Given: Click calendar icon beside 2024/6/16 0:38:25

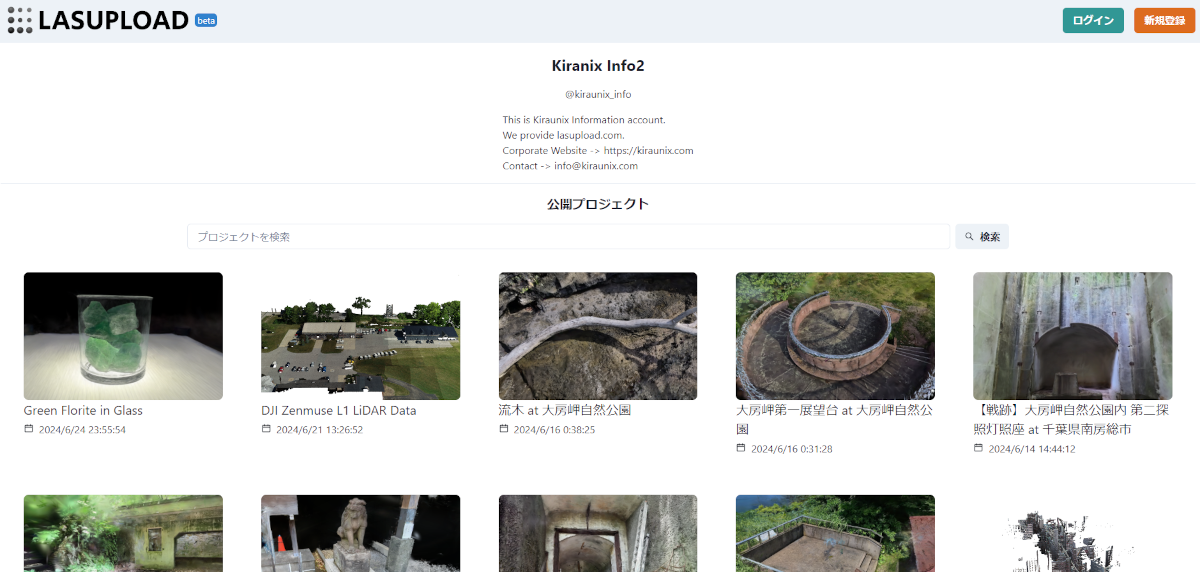Looking at the screenshot, I should pos(504,429).
